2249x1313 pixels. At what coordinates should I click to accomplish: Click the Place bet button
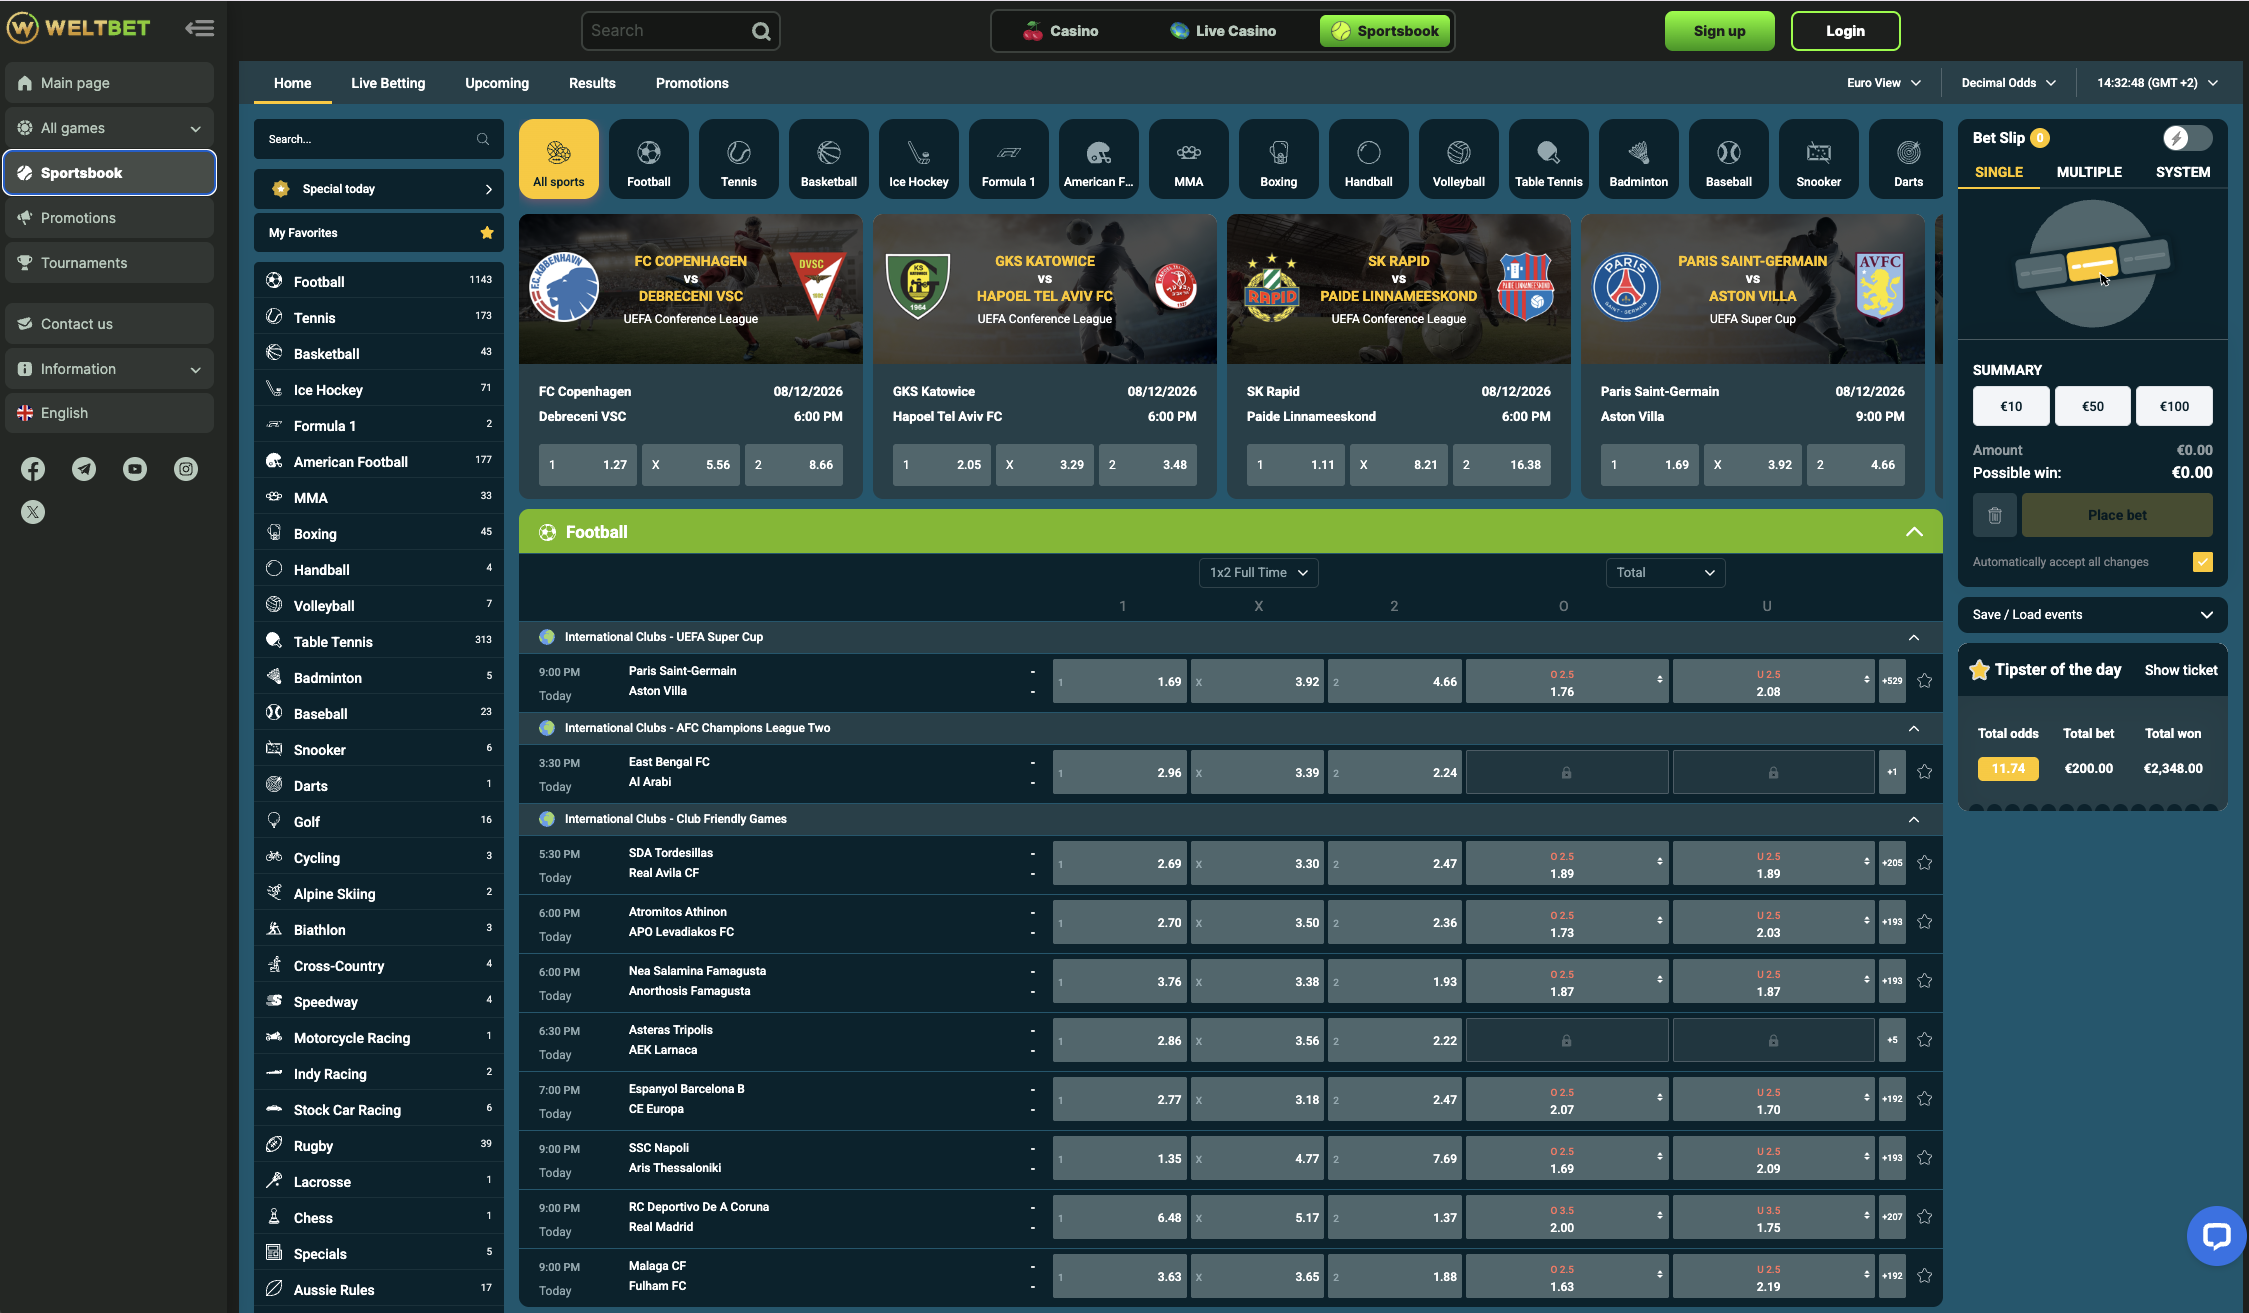coord(2117,515)
